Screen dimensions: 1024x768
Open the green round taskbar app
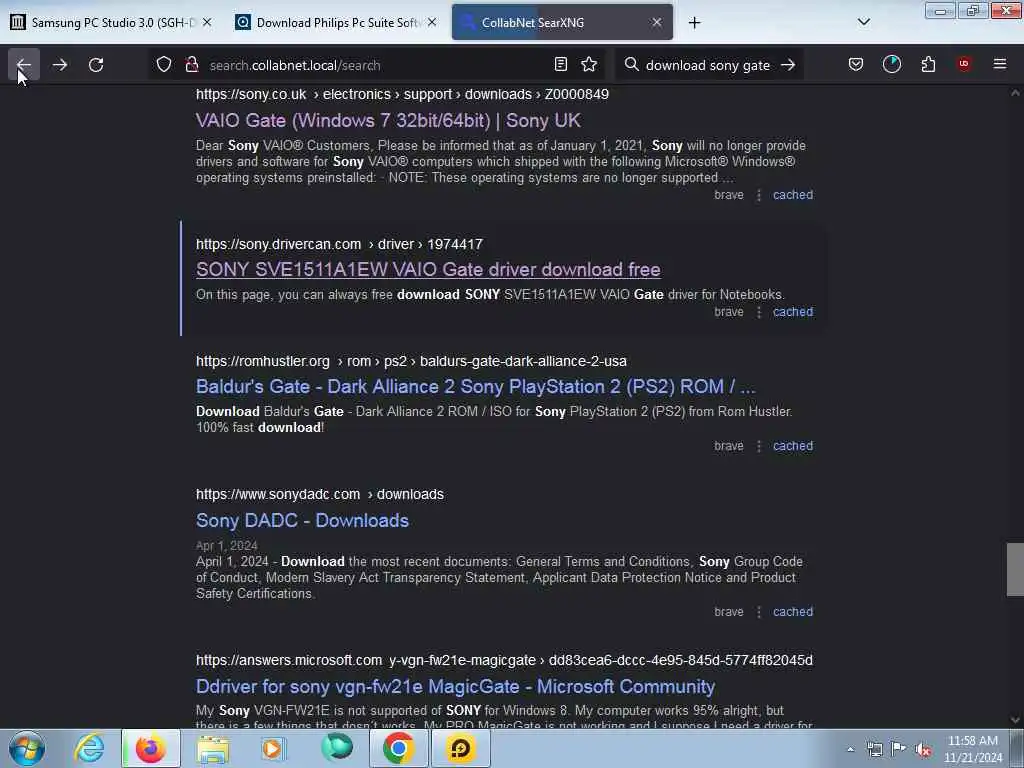(x=337, y=748)
